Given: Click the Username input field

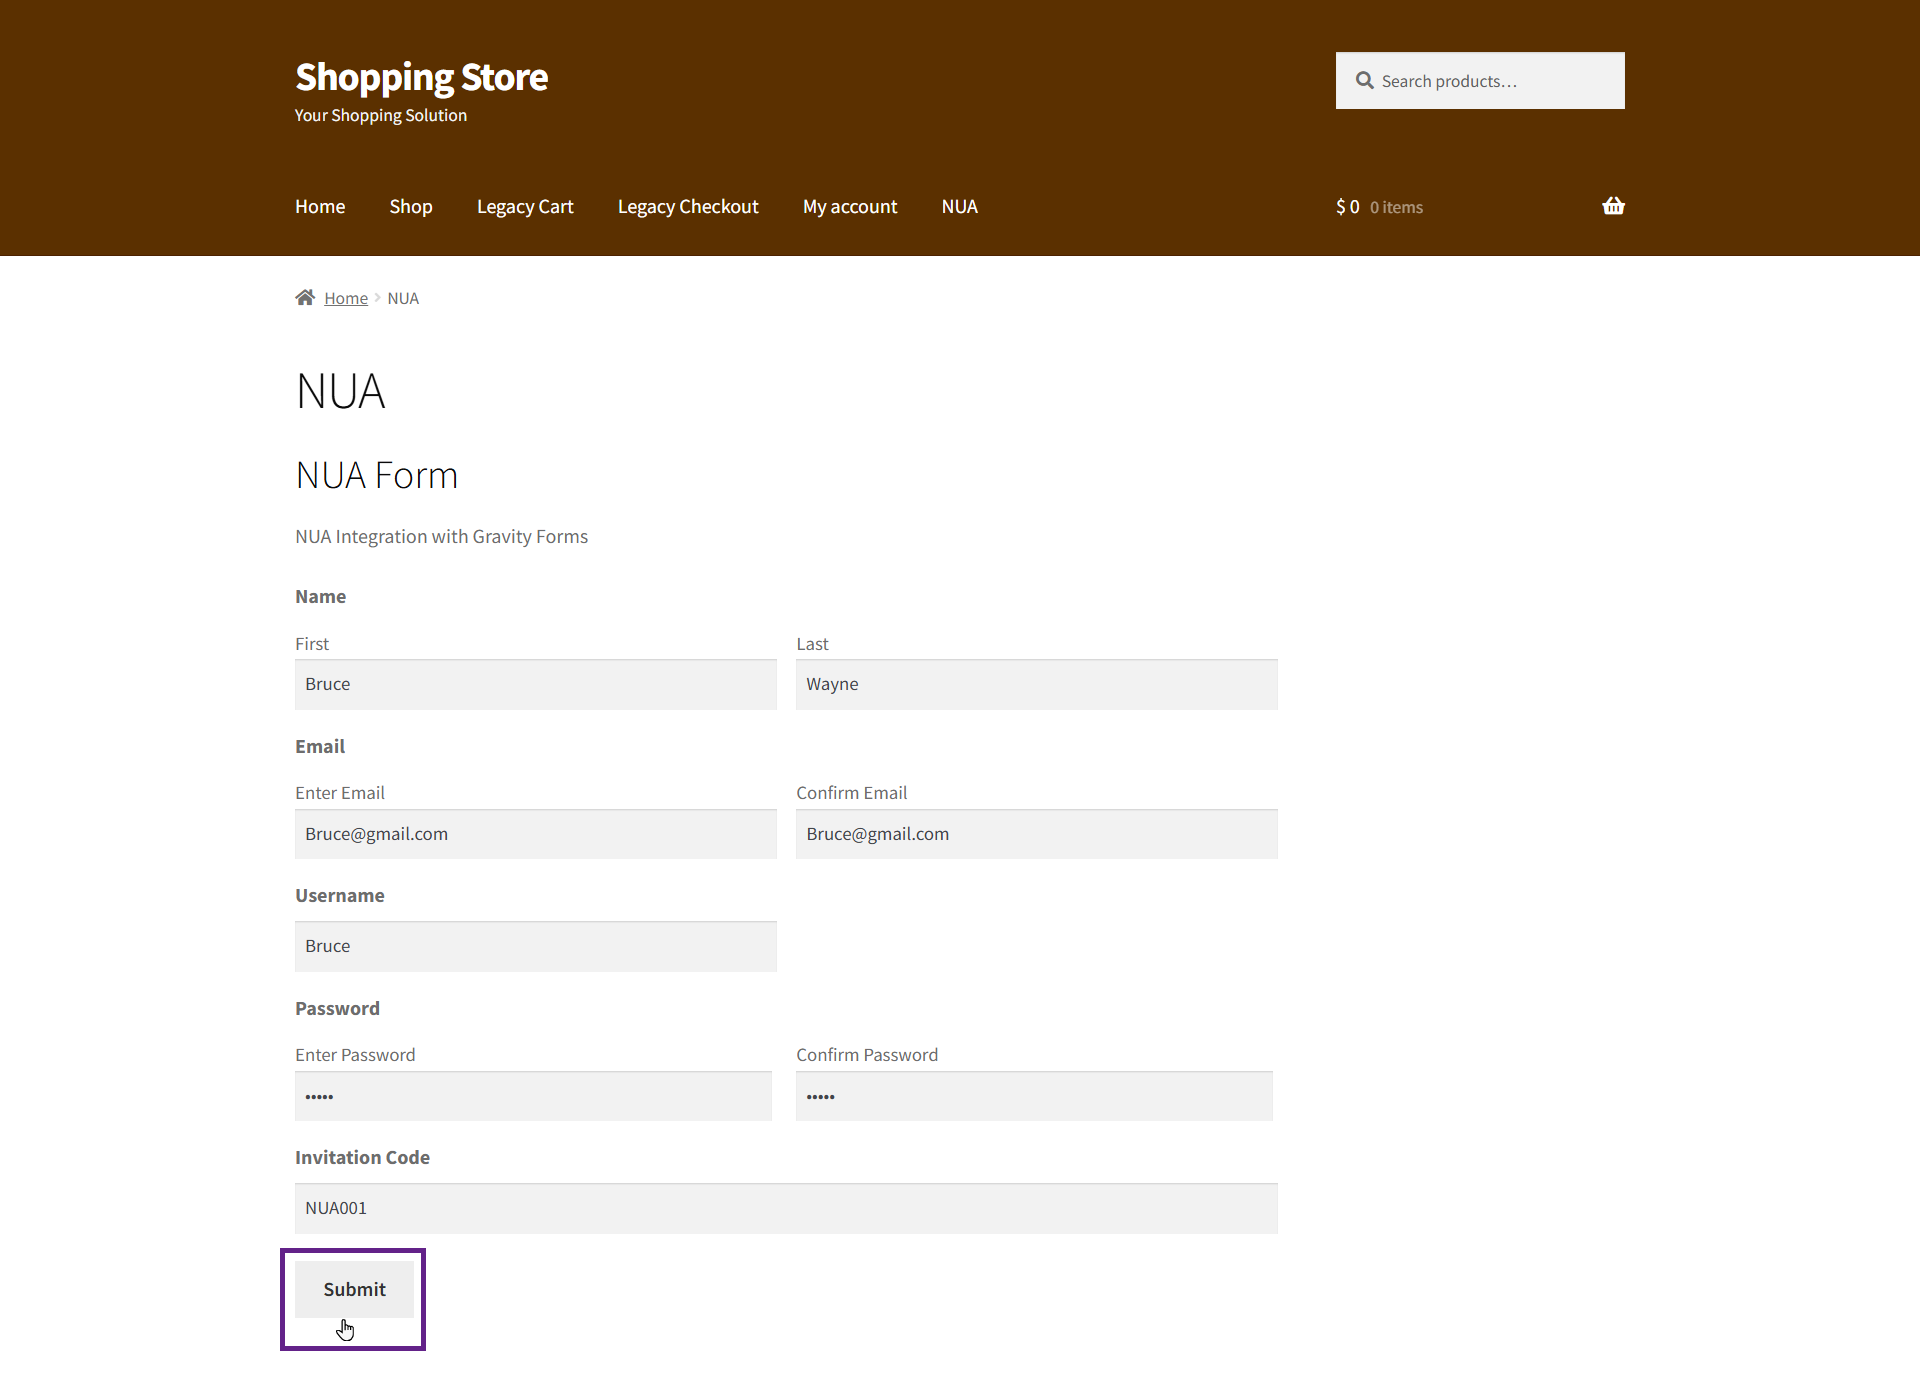Looking at the screenshot, I should tap(535, 947).
